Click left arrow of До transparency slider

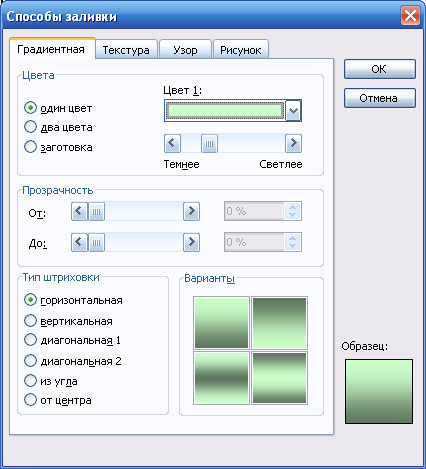79,242
